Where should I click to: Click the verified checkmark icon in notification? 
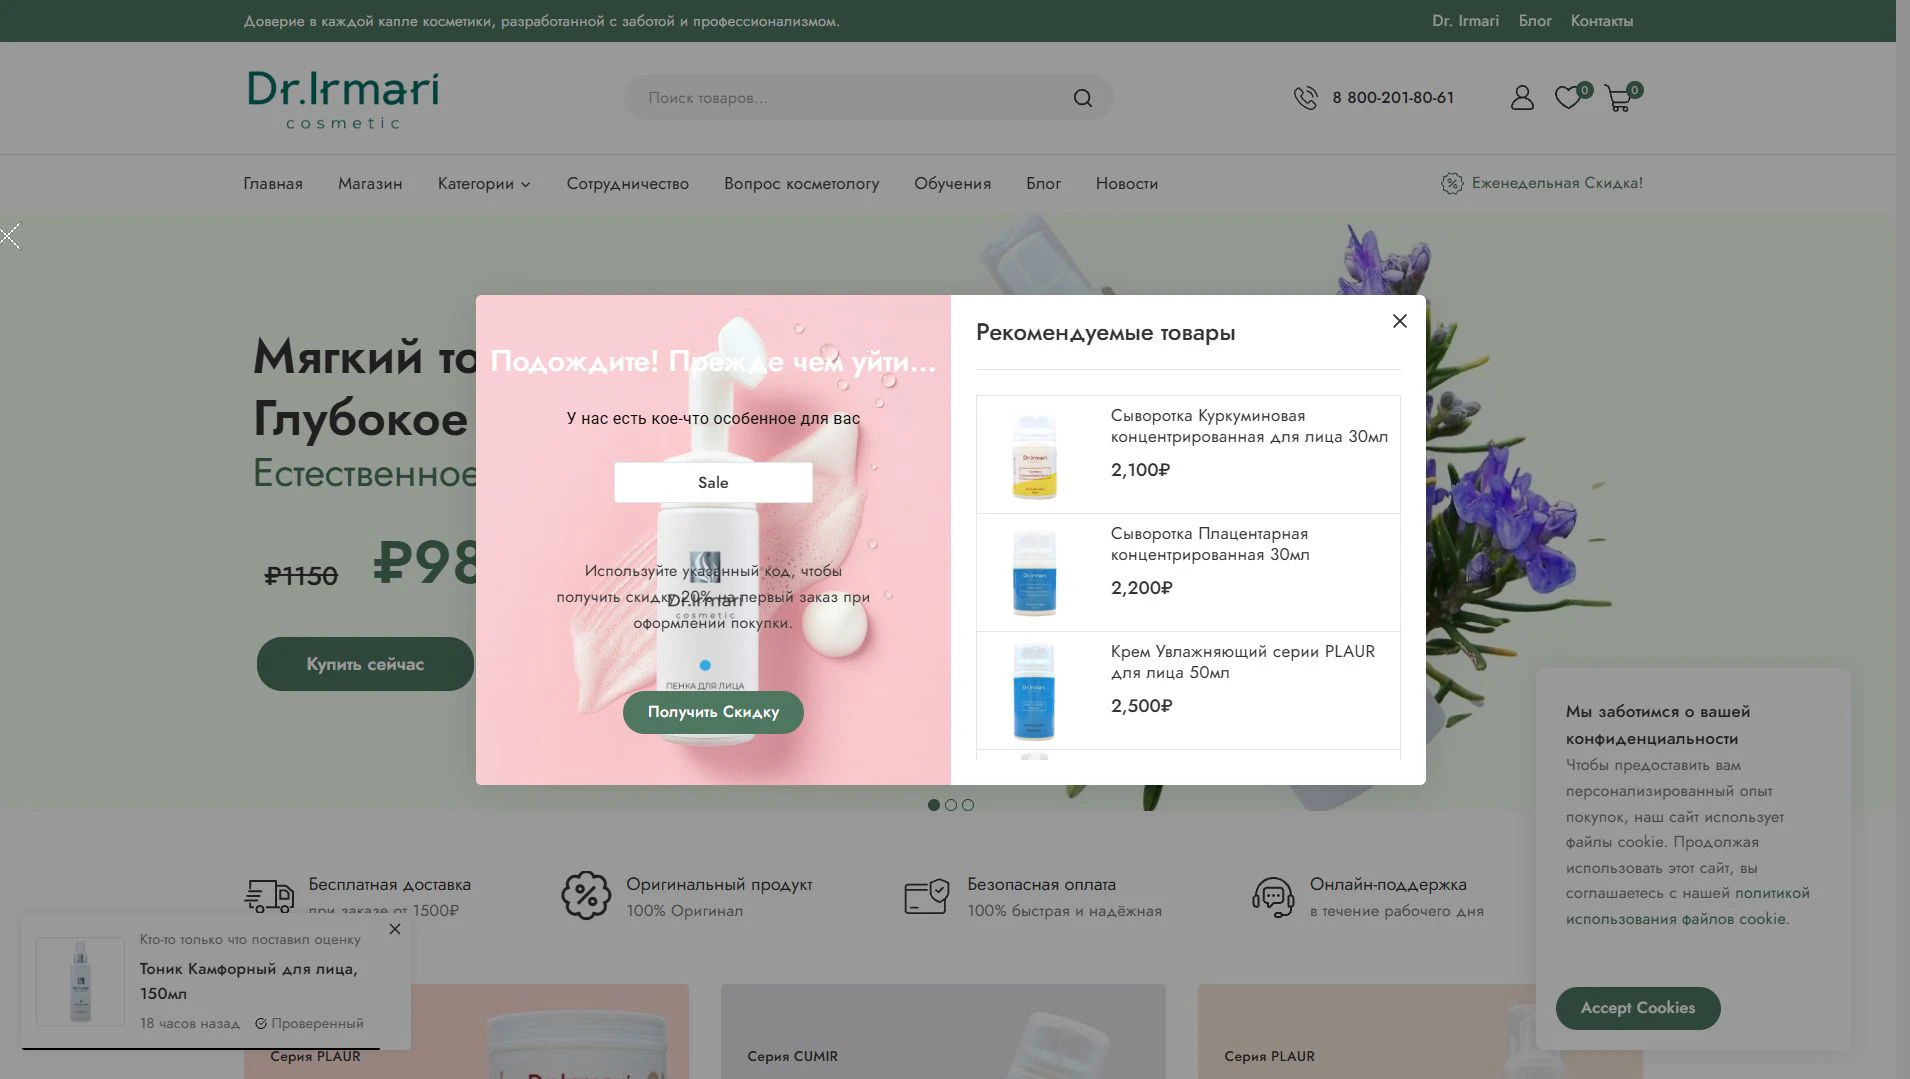(x=261, y=1024)
